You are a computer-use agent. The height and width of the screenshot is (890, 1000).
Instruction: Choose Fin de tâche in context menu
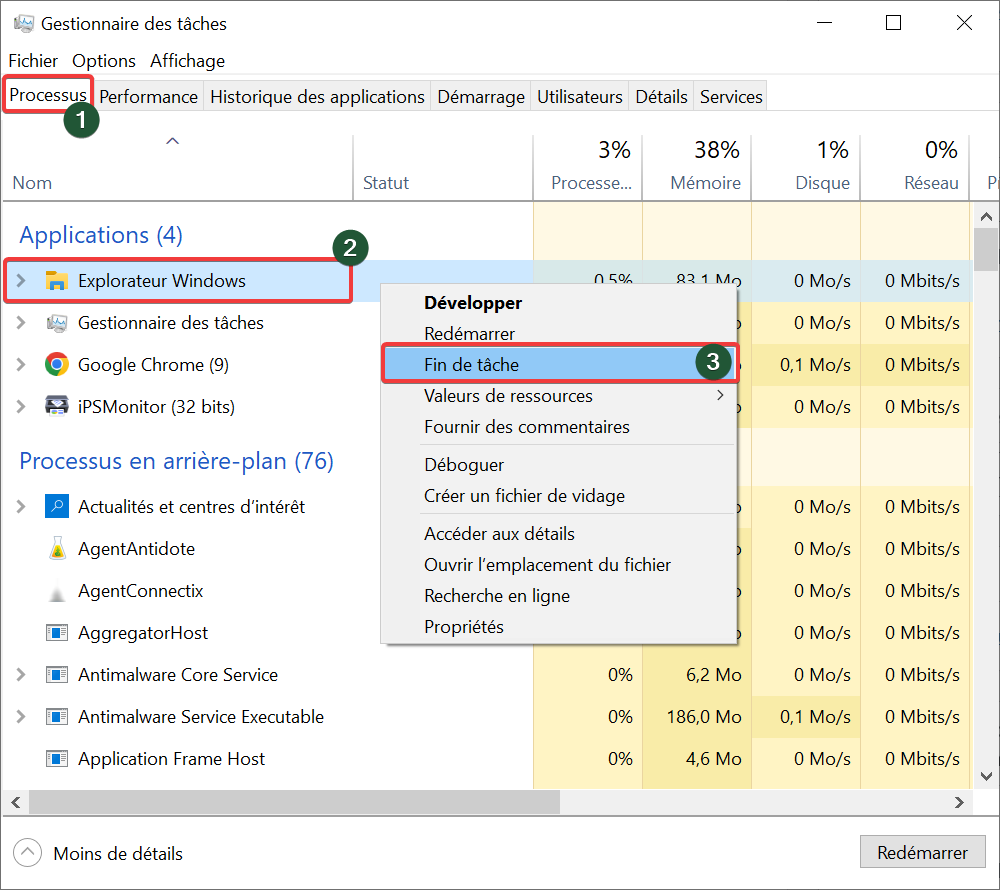559,364
